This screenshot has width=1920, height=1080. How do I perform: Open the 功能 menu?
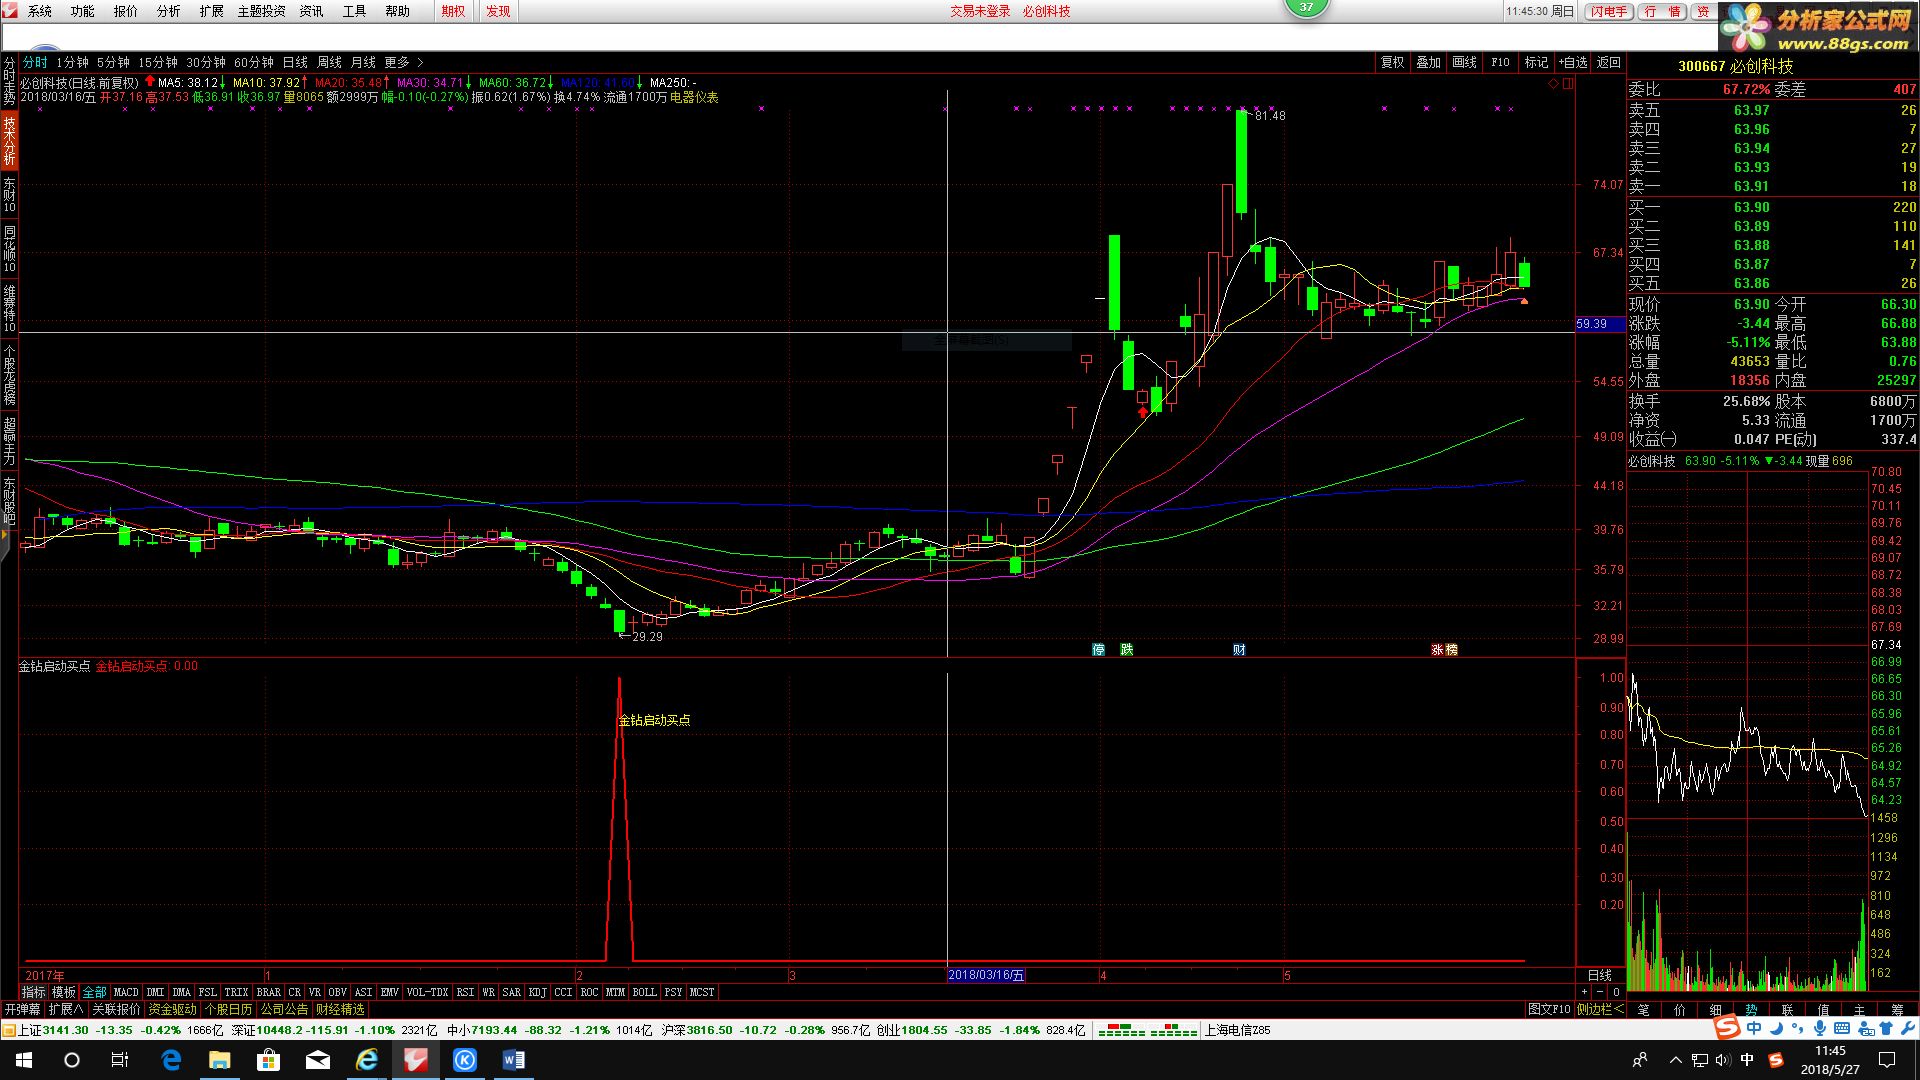pos(82,11)
